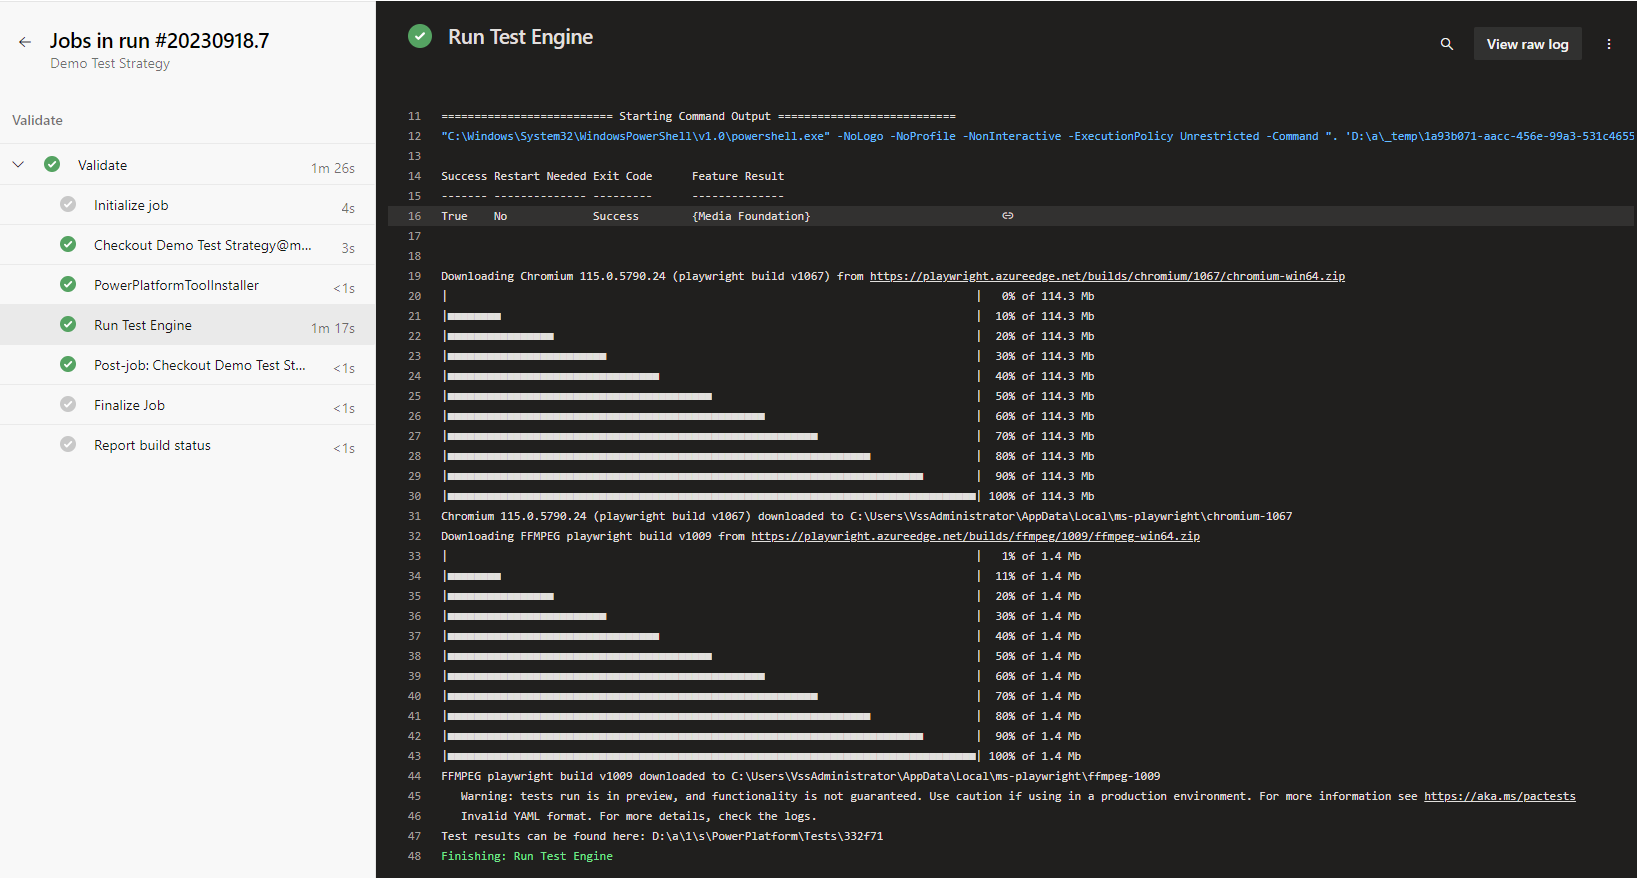
Task: Click the 50% of 114.3 Mb progress line
Action: click(769, 396)
